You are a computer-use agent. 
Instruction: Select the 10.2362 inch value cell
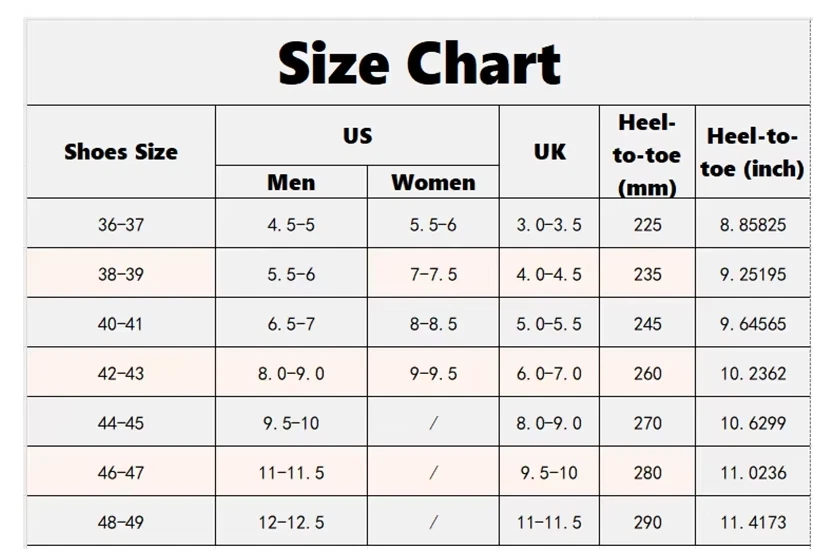[752, 374]
